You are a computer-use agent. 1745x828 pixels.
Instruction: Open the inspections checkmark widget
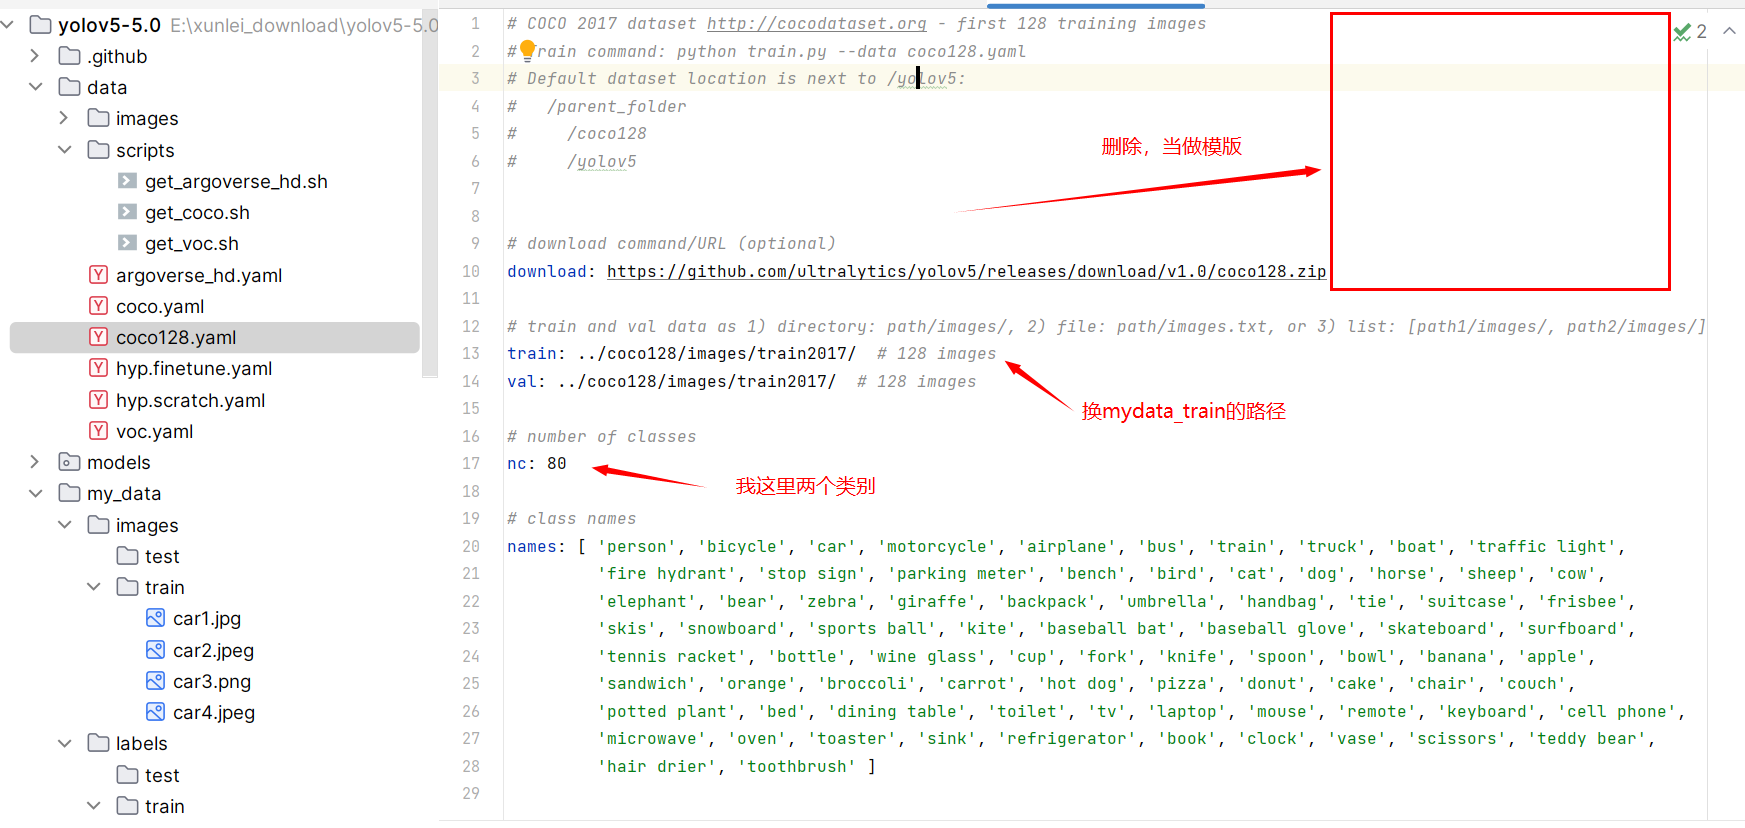[x=1691, y=32]
